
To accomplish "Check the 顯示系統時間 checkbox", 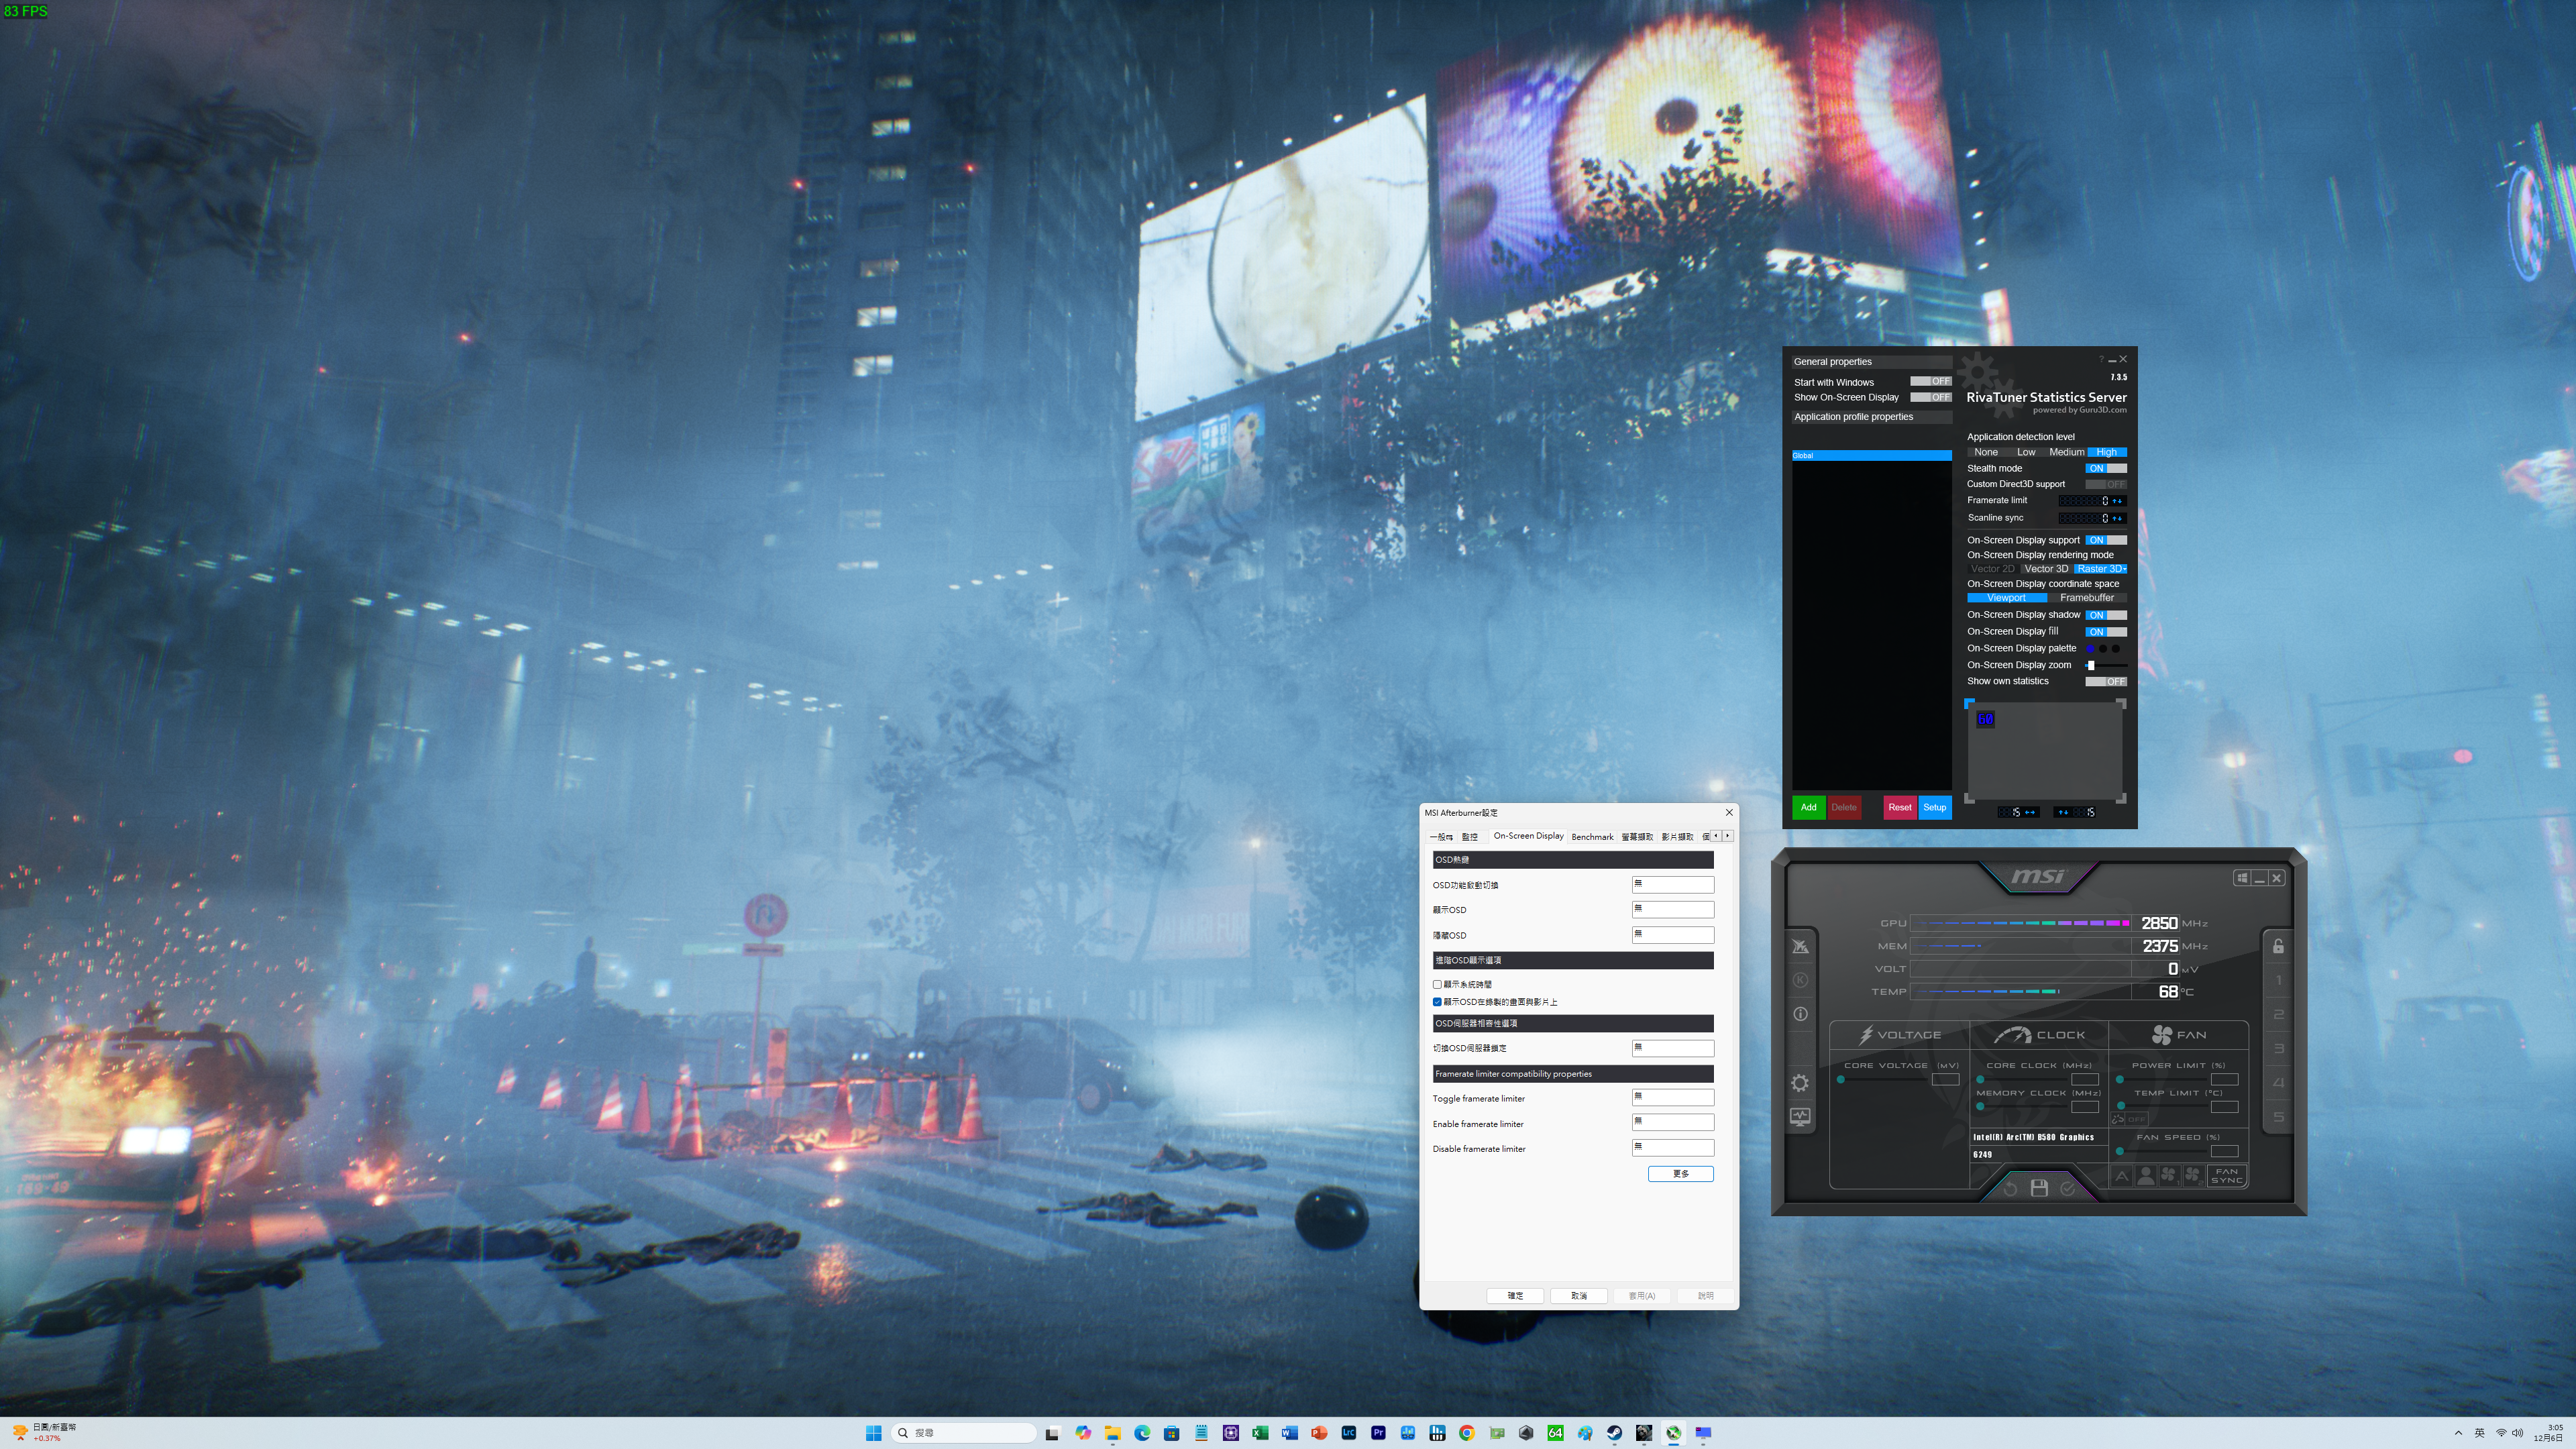I will 1437,985.
